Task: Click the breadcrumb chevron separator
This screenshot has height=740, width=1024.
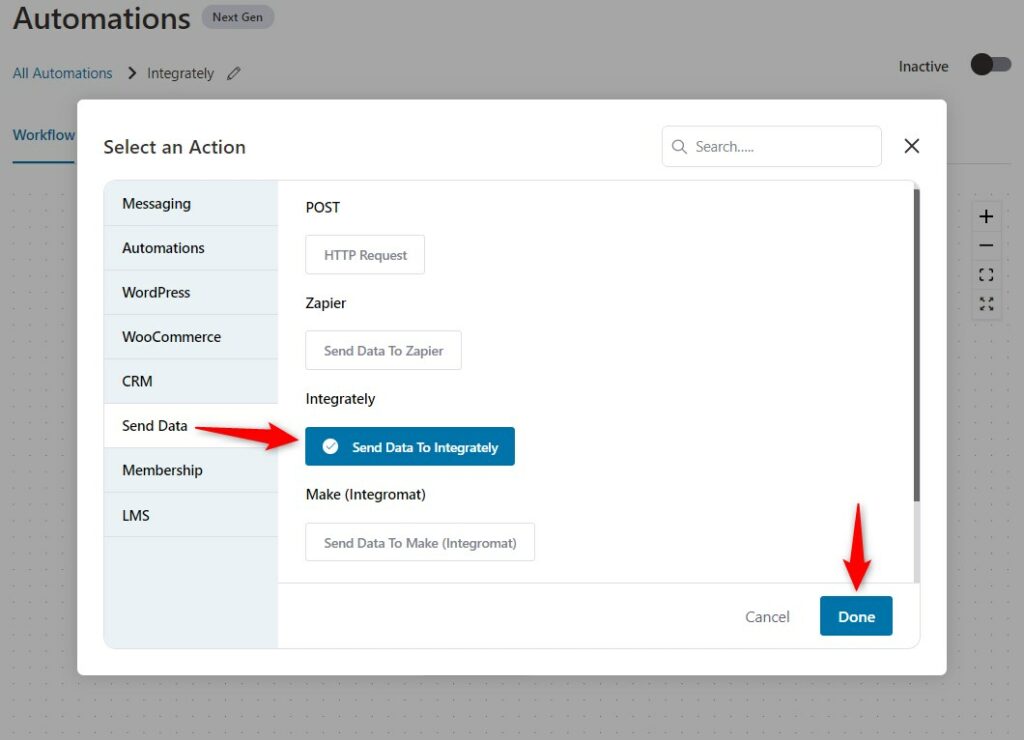Action: [x=132, y=73]
